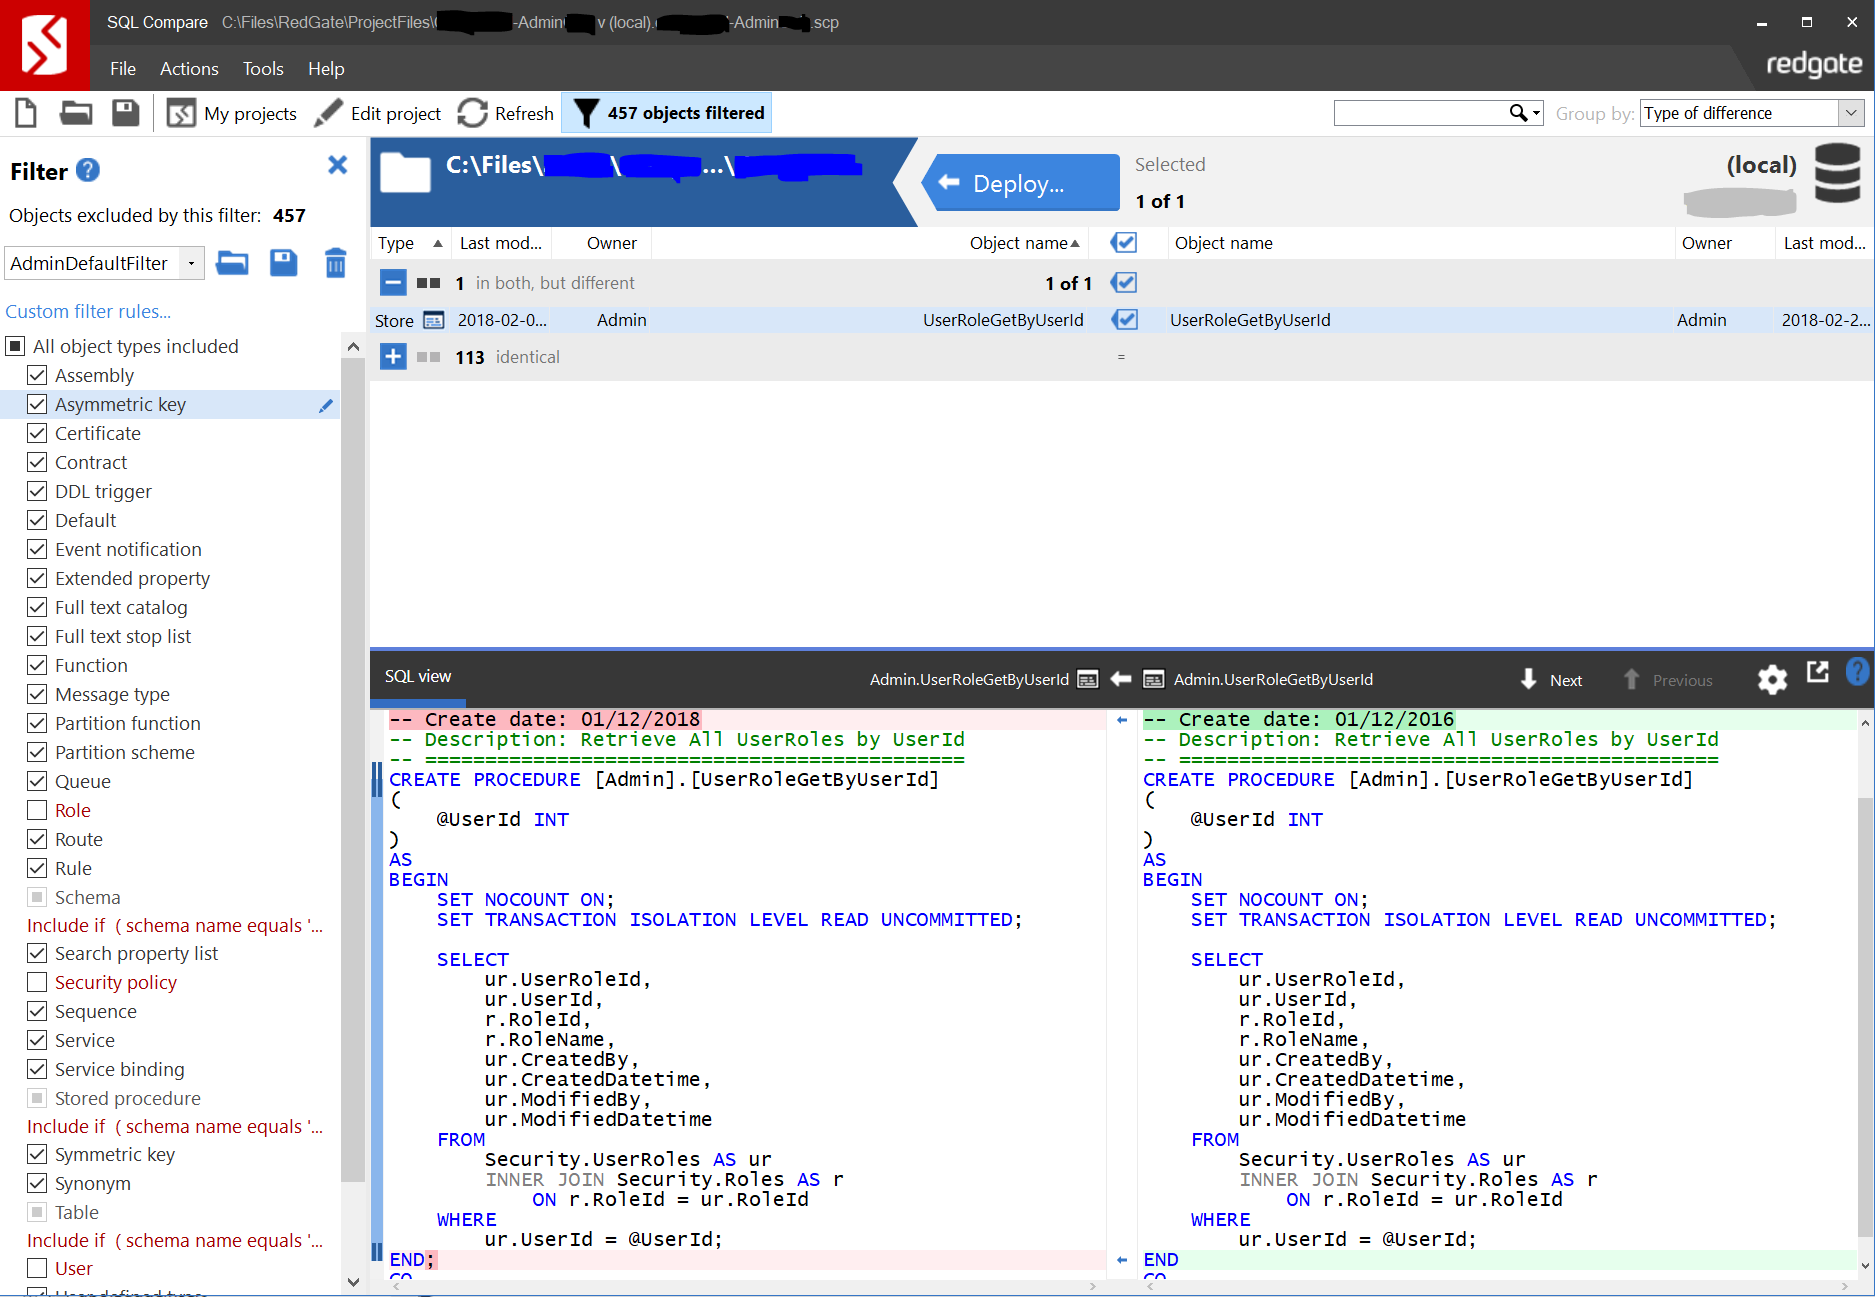This screenshot has width=1875, height=1297.
Task: Enable the Role object type
Action: tap(37, 810)
